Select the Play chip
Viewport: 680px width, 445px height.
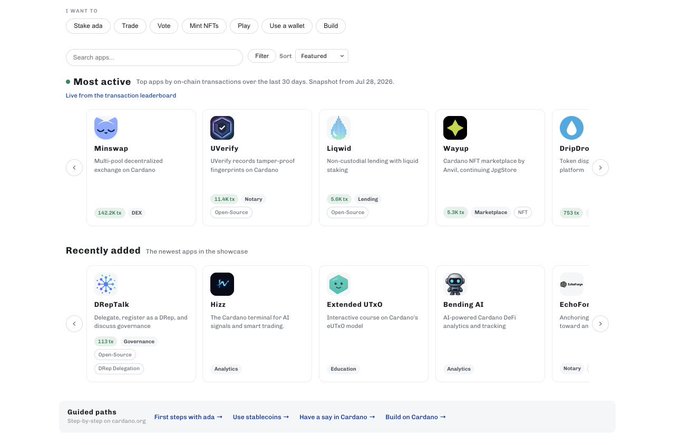tap(244, 26)
